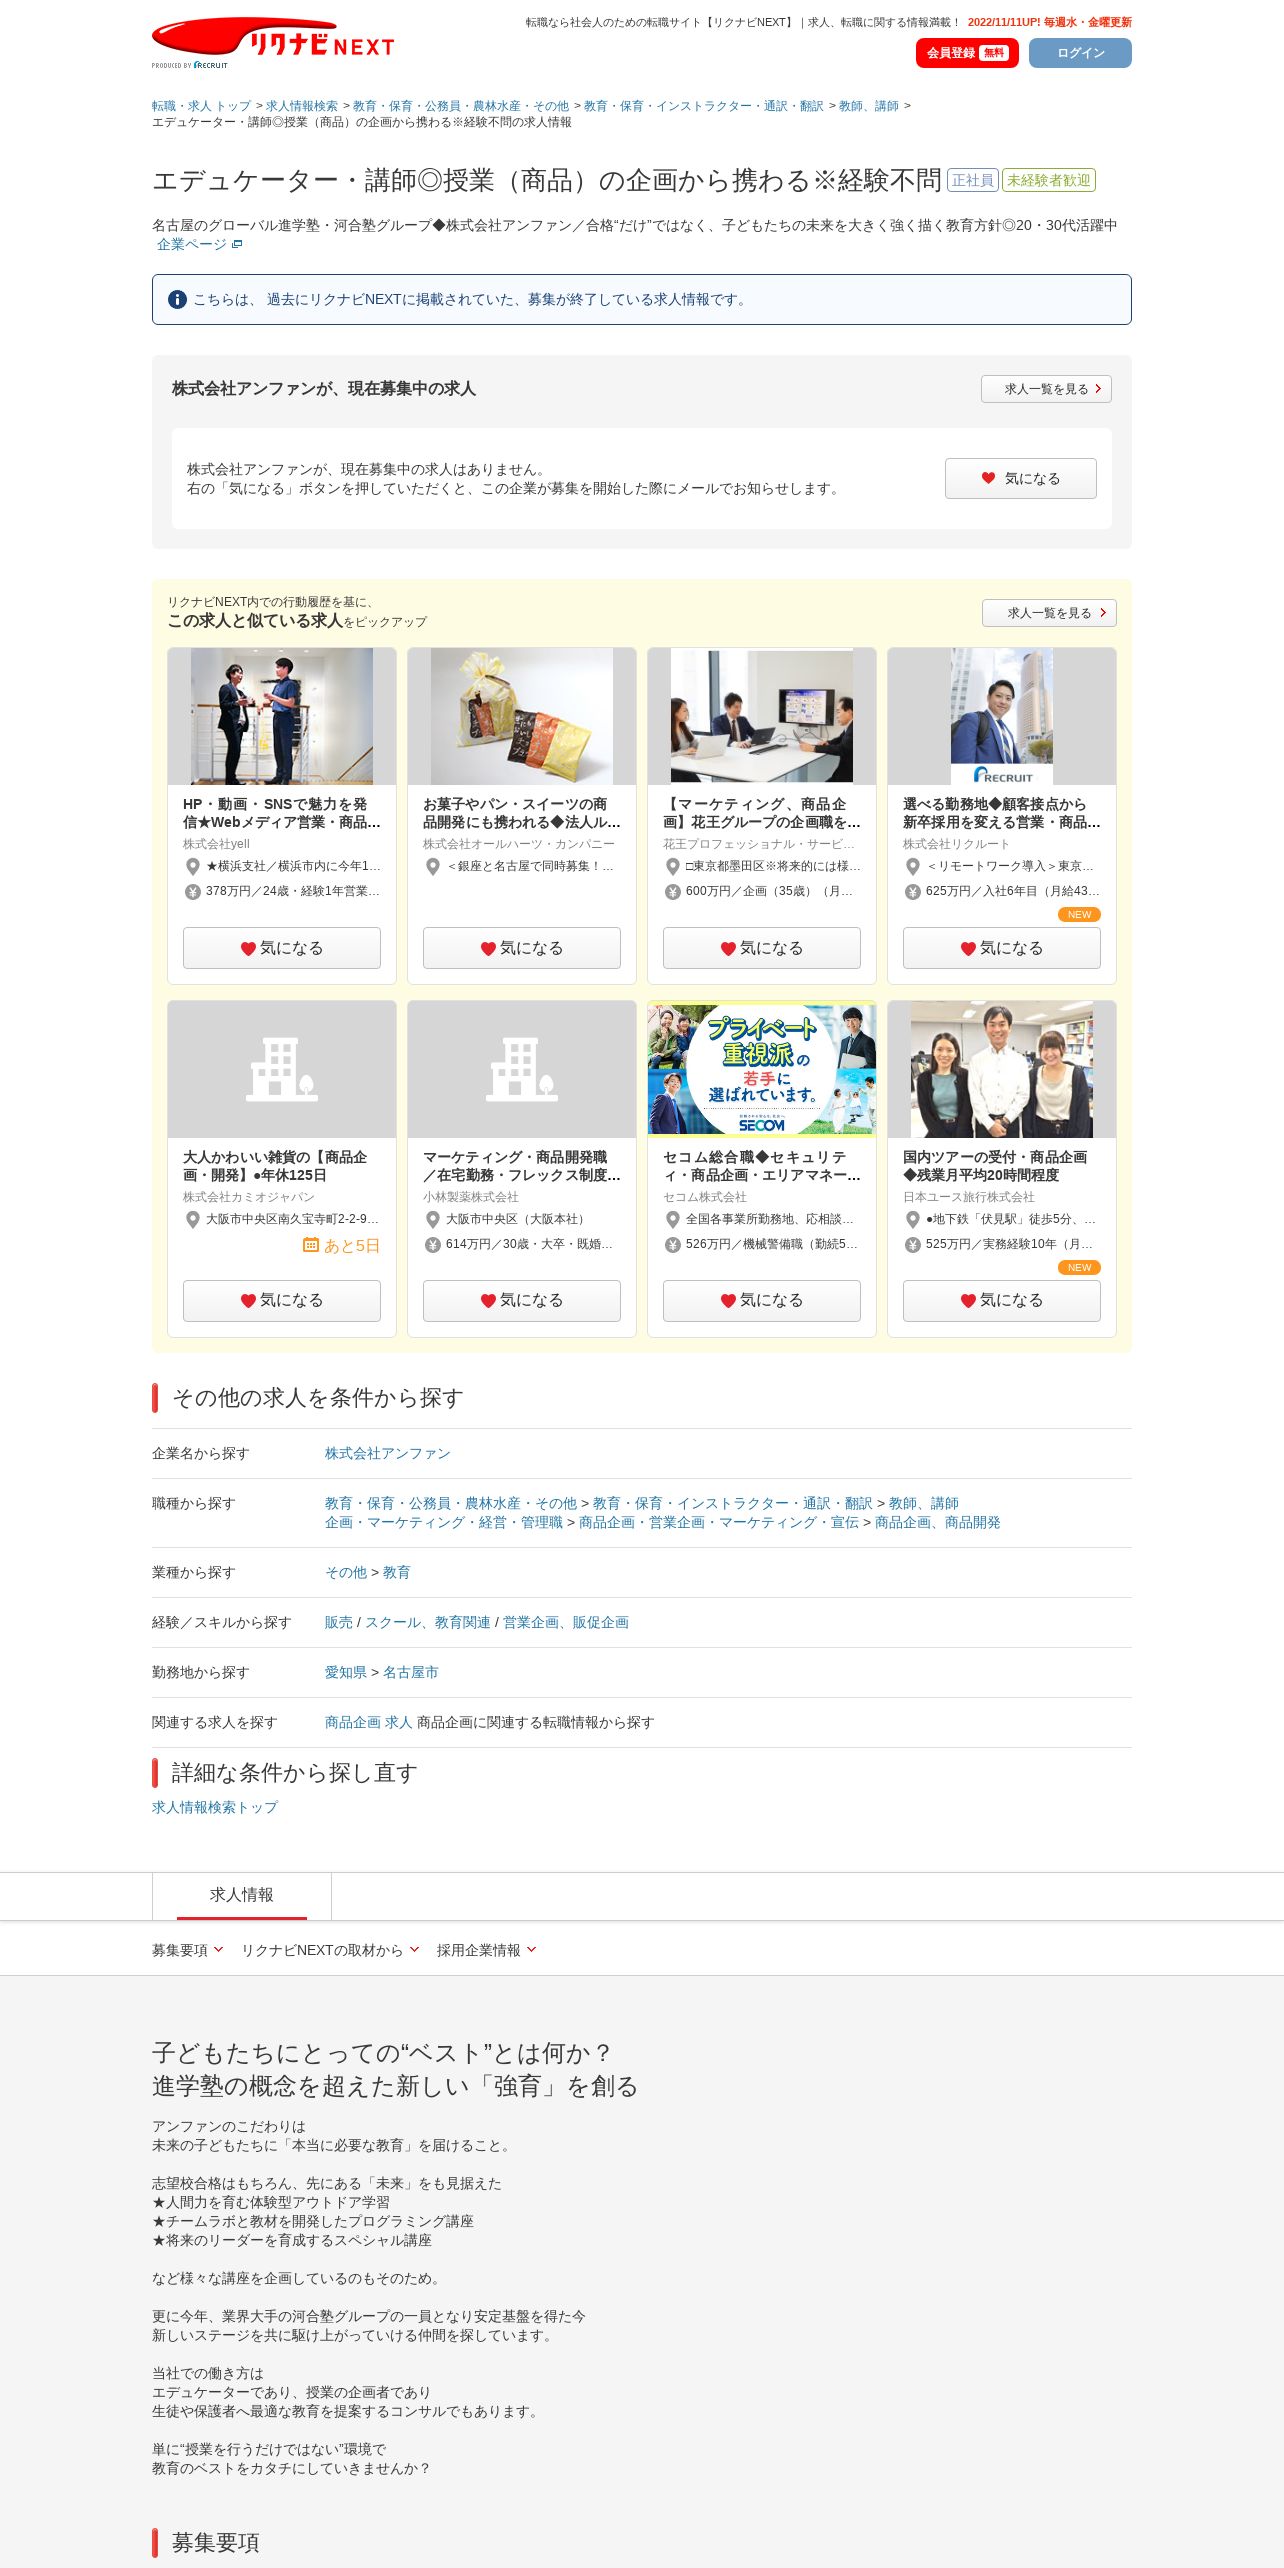Jump to 募集要項 section anchor

point(187,1950)
